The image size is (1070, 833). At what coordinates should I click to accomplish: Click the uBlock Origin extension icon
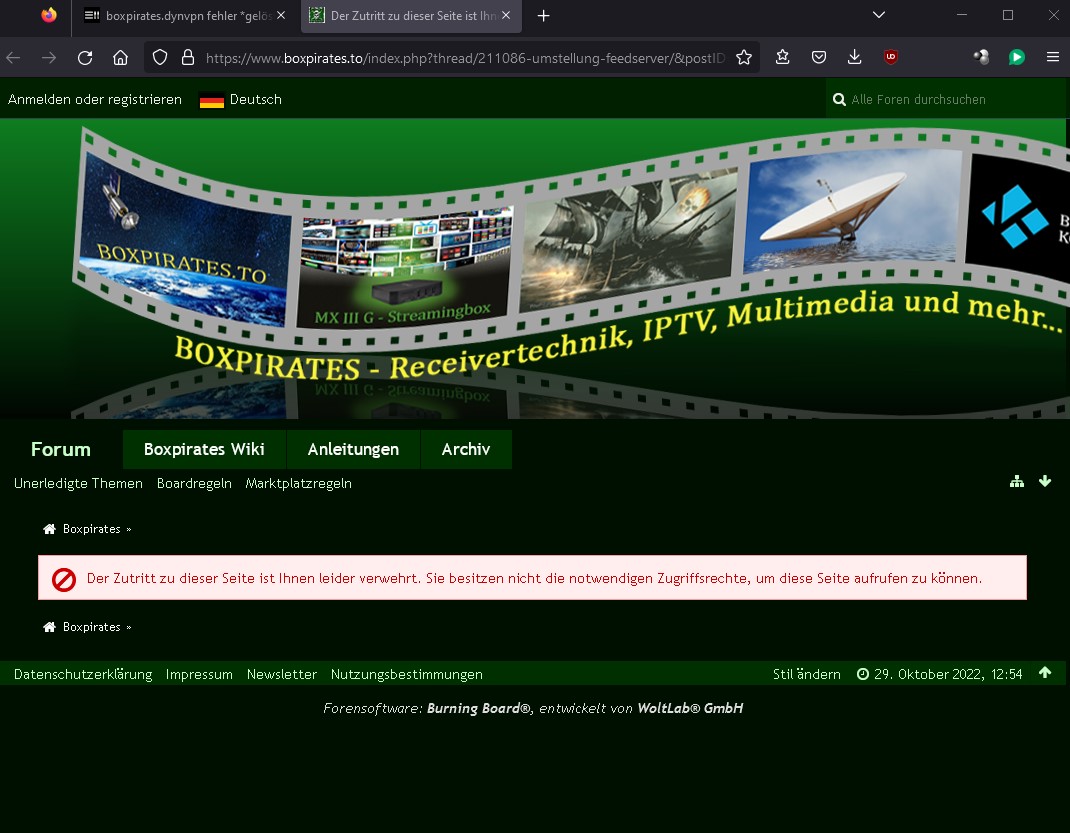click(890, 58)
